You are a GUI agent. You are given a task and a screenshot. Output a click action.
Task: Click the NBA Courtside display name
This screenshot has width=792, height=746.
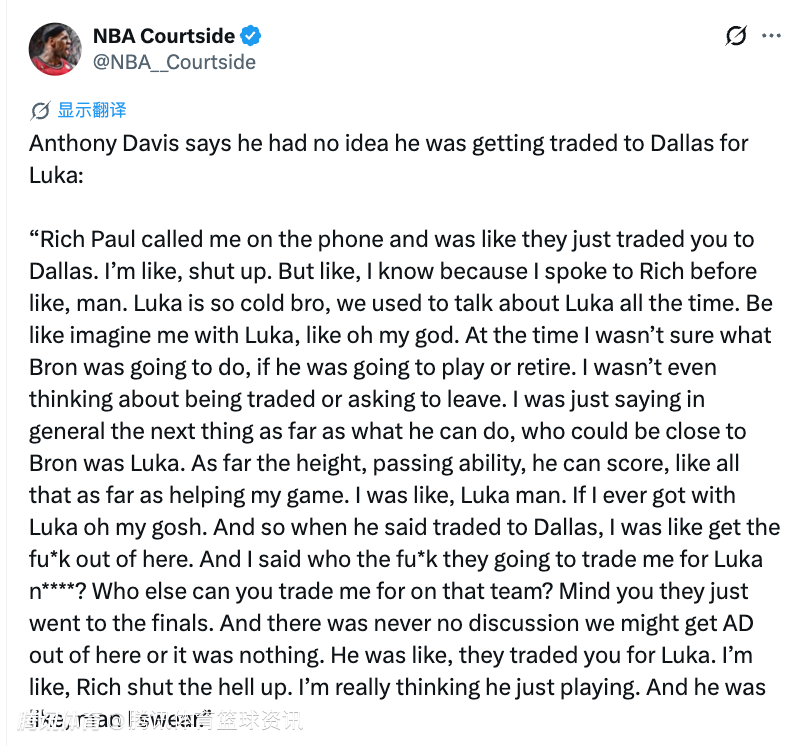pyautogui.click(x=164, y=37)
